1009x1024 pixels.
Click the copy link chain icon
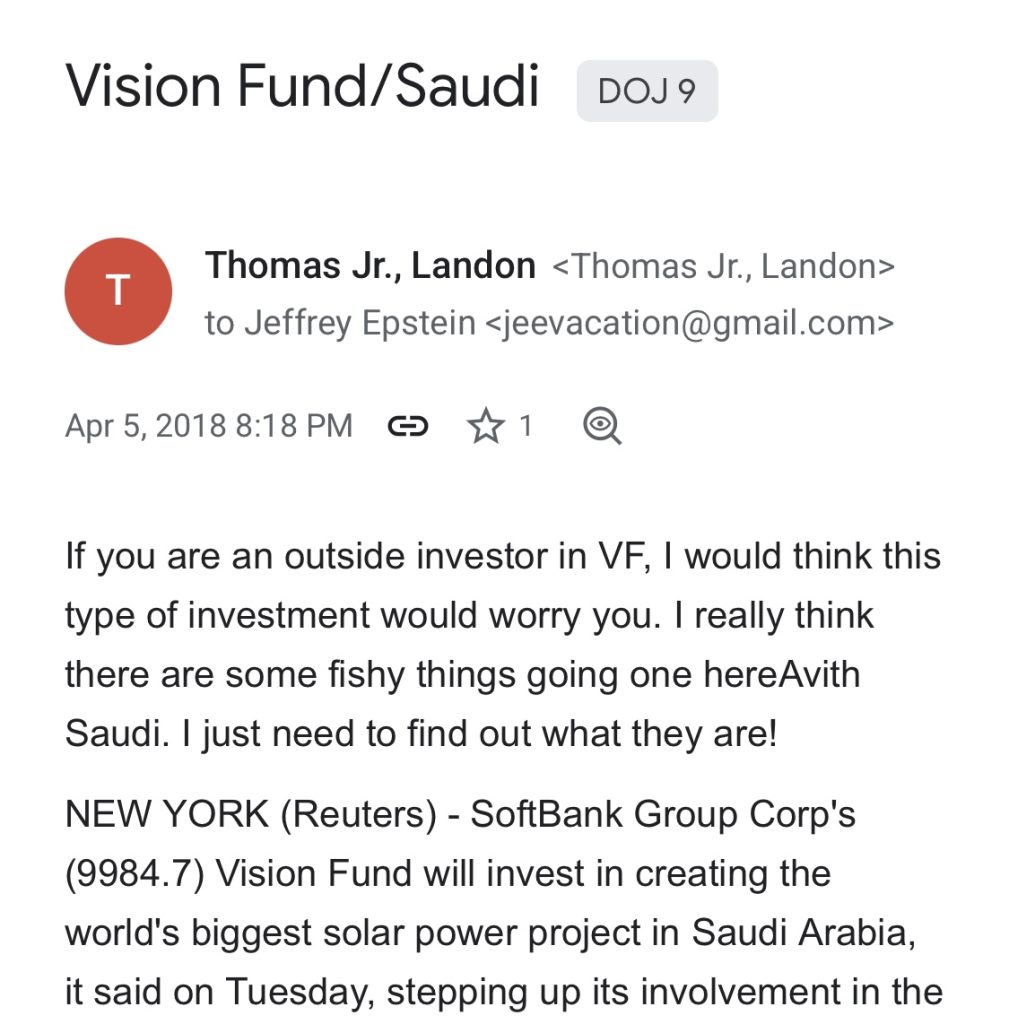[407, 427]
